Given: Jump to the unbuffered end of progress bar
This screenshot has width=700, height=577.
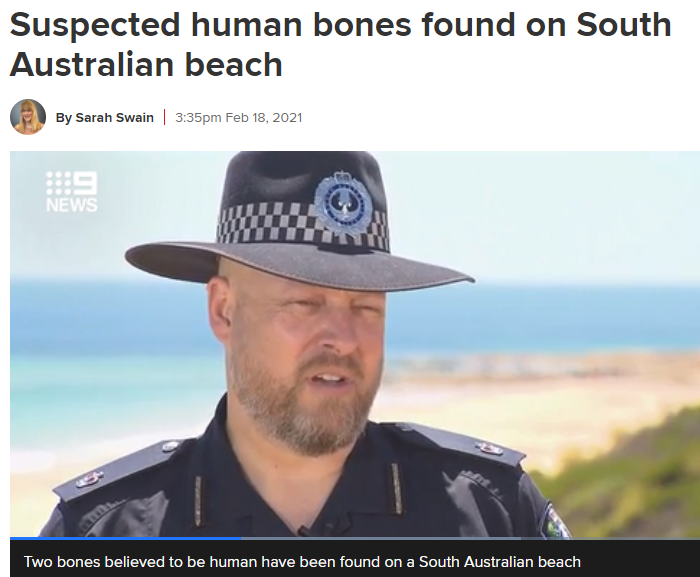Looking at the screenshot, I should 610,538.
